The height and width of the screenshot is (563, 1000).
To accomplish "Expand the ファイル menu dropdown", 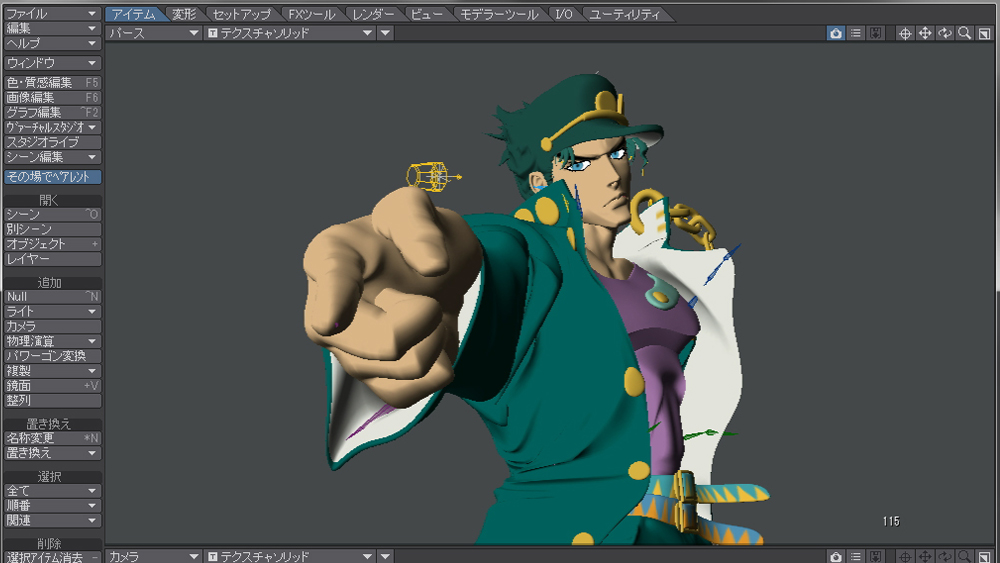I will tap(52, 14).
